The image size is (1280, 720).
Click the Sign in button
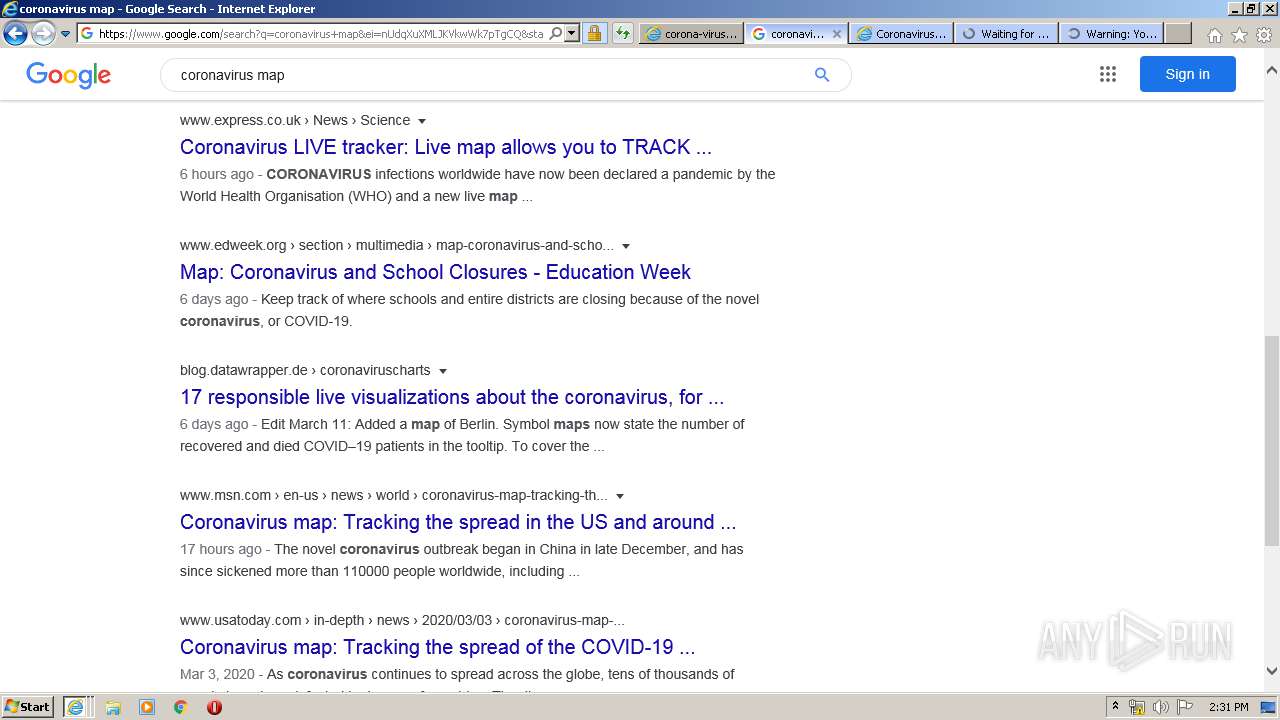[1187, 74]
